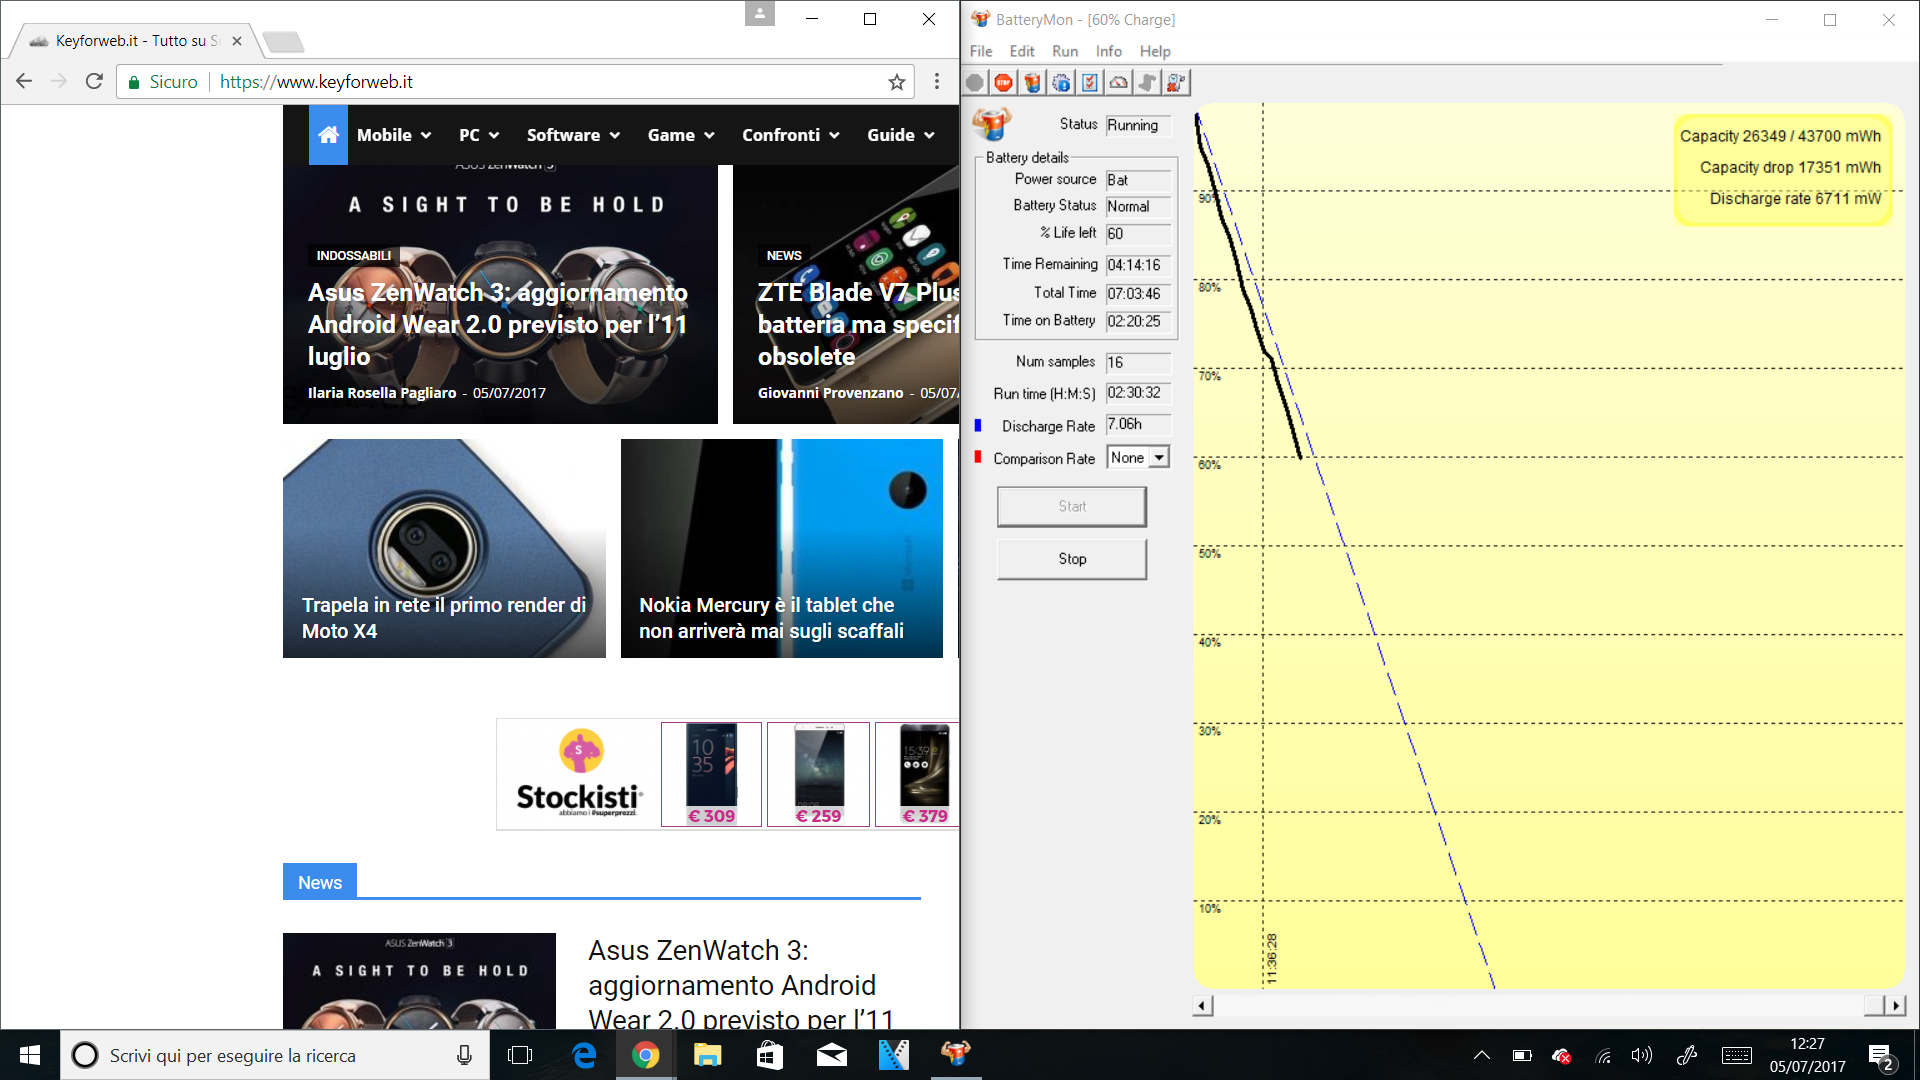Screen dimensions: 1920x1080
Task: Click the checklist configuration toolbar icon
Action: coord(1090,83)
